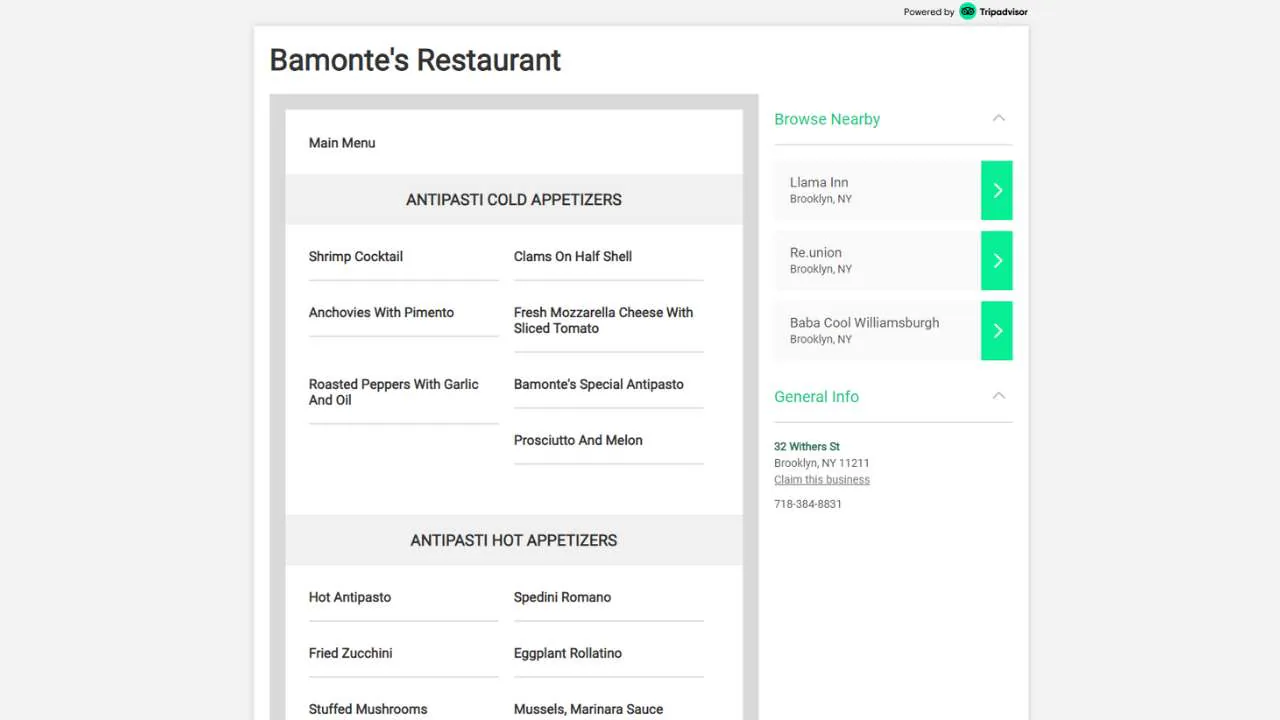Viewport: 1280px width, 720px height.
Task: Select Bamonte's Special Antipasto item
Action: point(599,385)
